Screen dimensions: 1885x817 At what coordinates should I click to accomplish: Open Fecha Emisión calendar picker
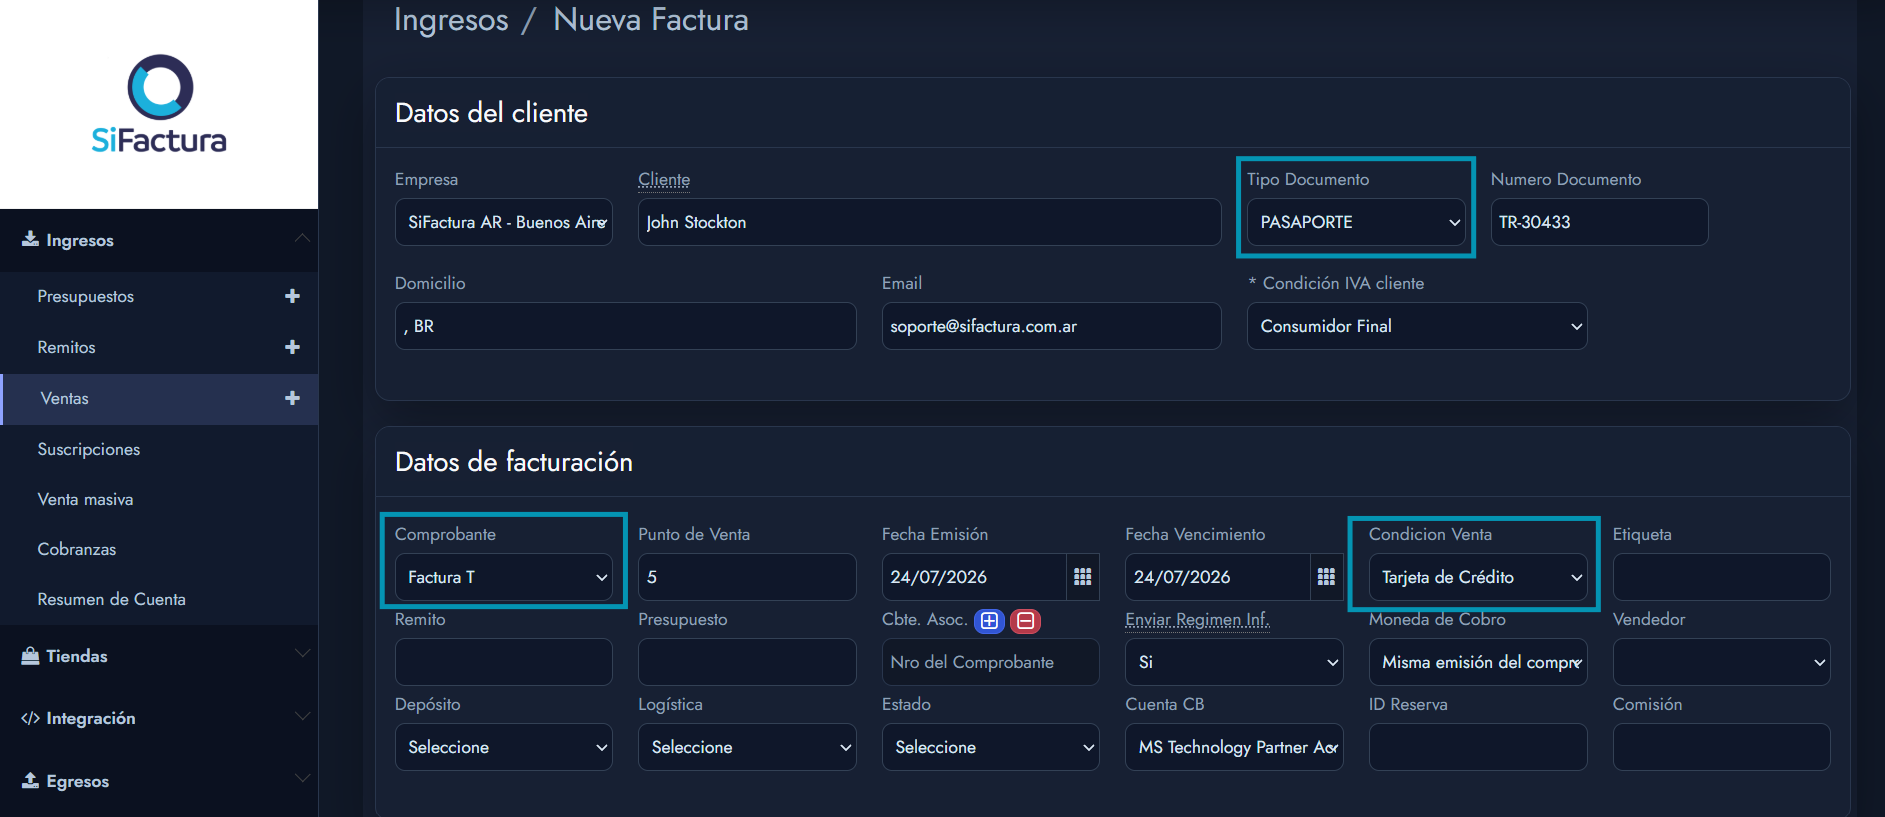(1082, 577)
